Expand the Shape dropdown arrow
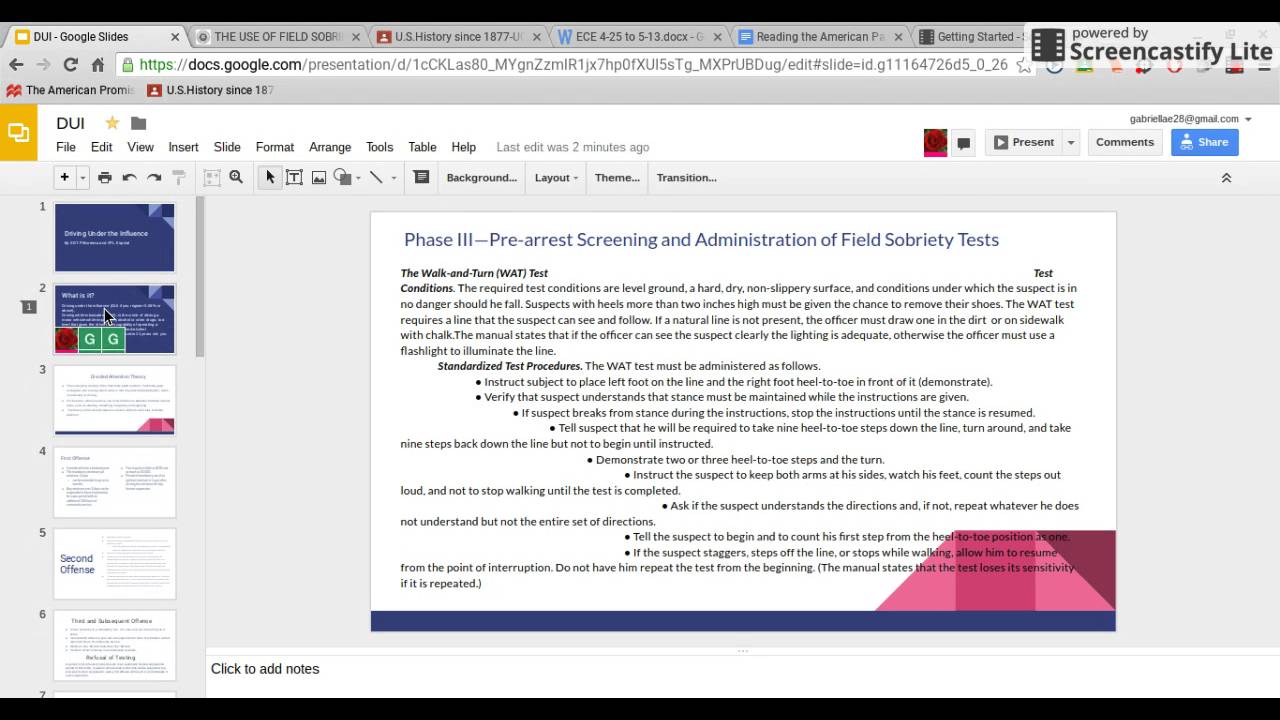Viewport: 1280px width, 720px height. tap(358, 178)
